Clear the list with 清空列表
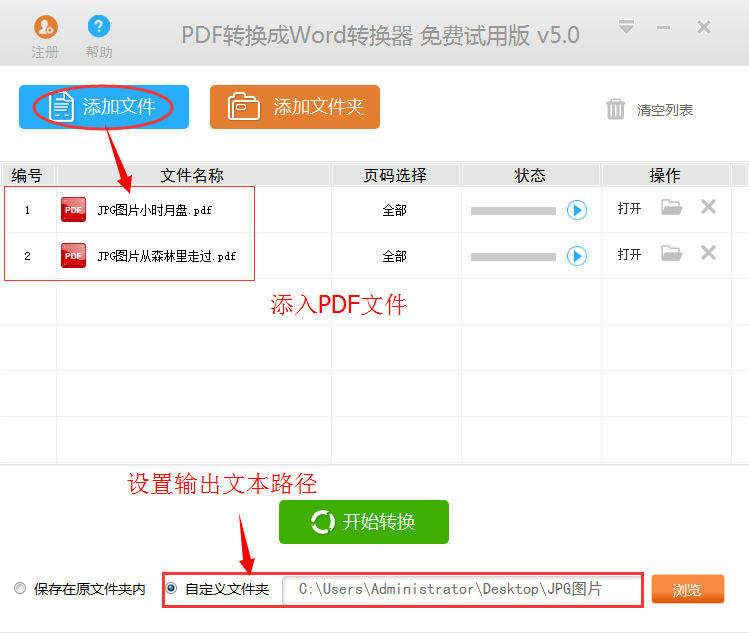Screen dimensions: 749x633 point(650,109)
